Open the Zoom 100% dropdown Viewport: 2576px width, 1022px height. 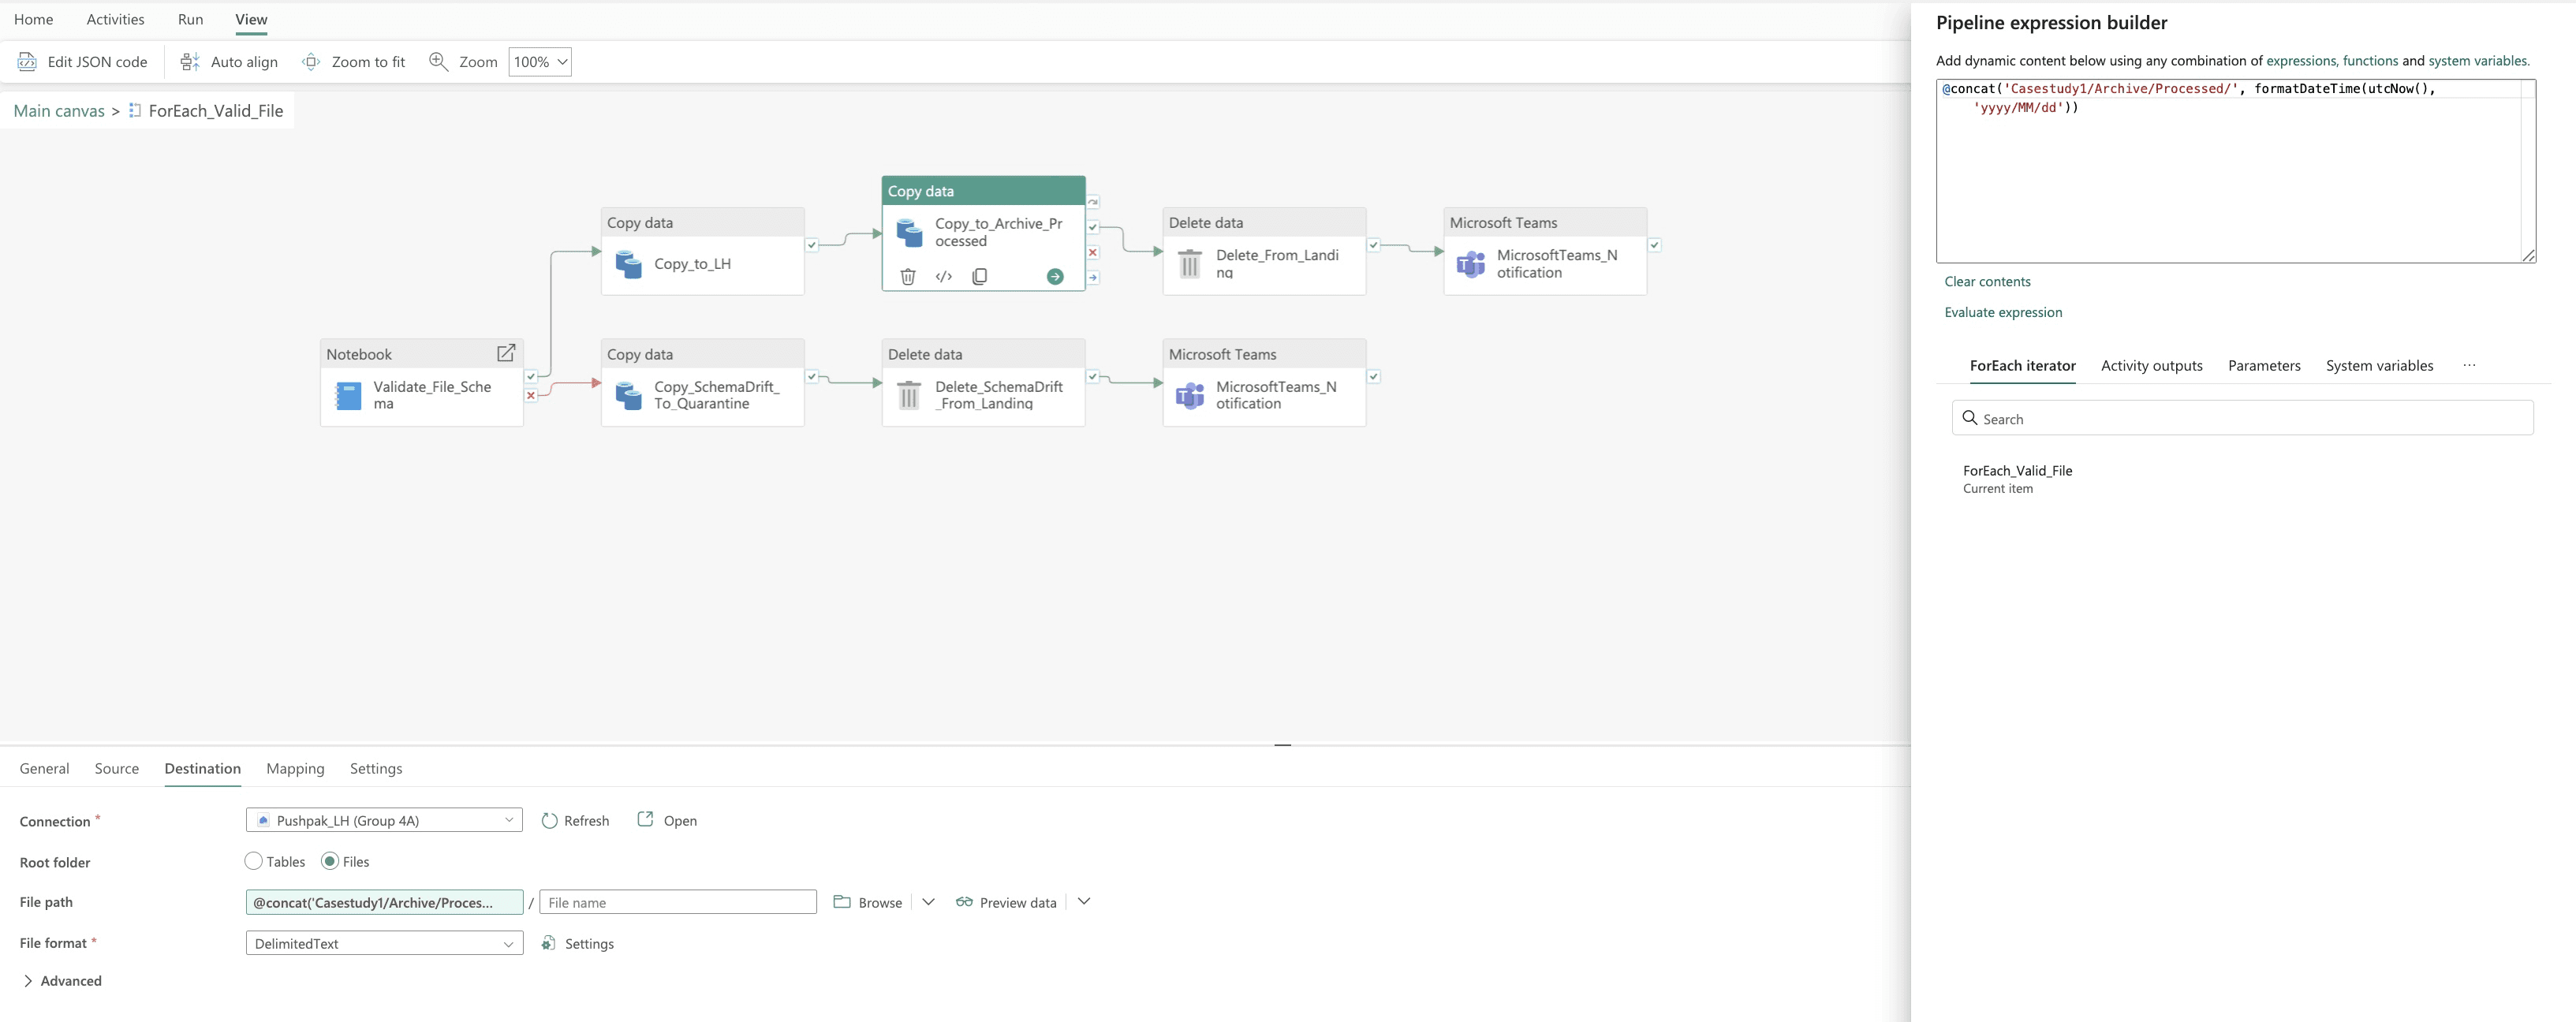pos(540,62)
